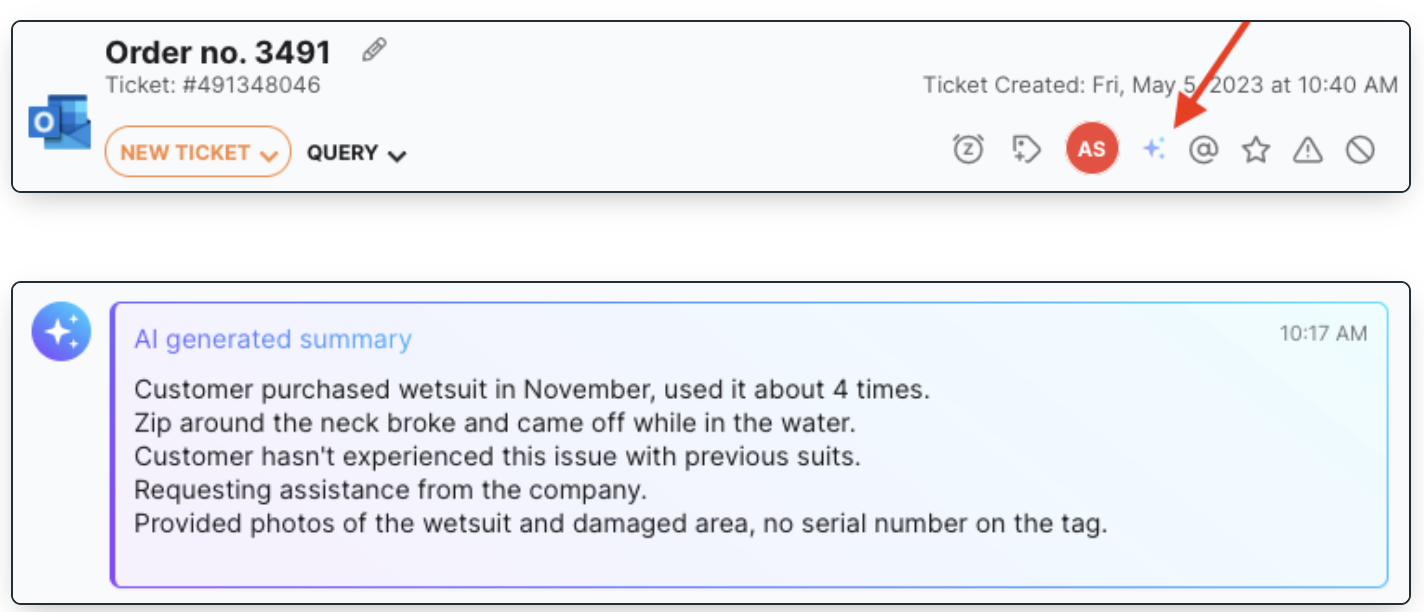
Task: Click the Ticket #491348046 number
Action: tap(213, 85)
